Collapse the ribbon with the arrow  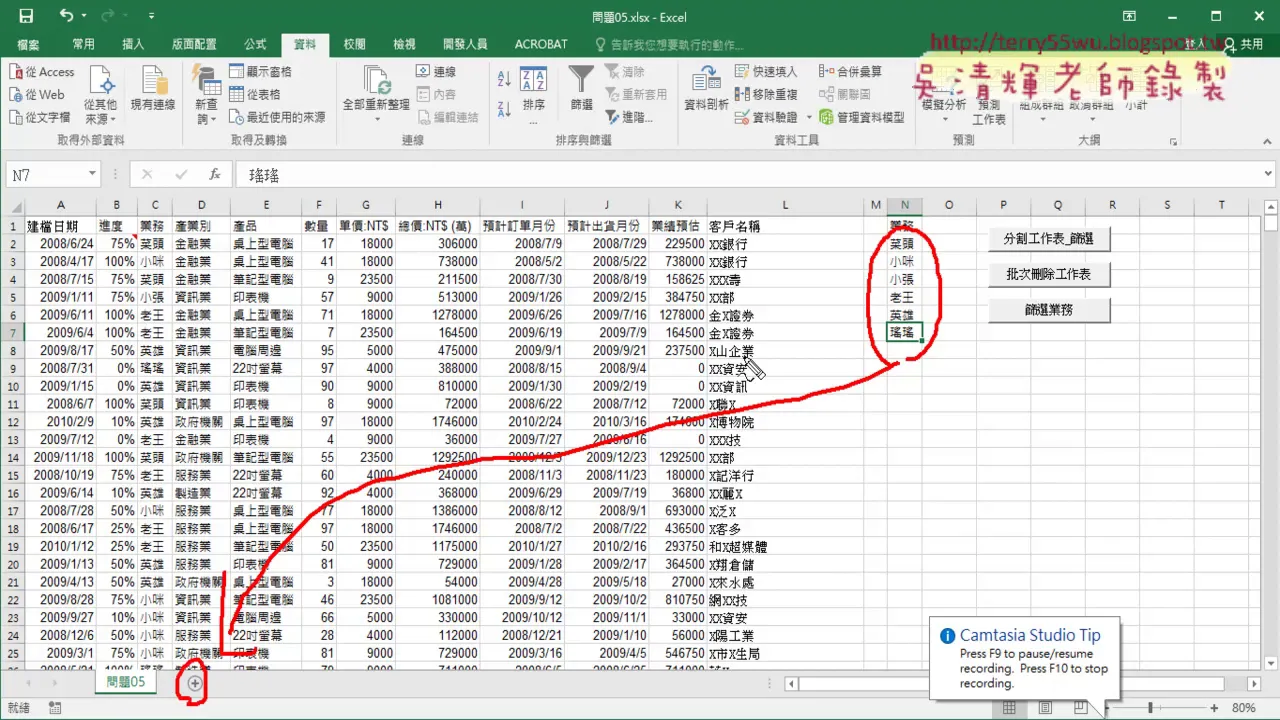coord(1265,143)
